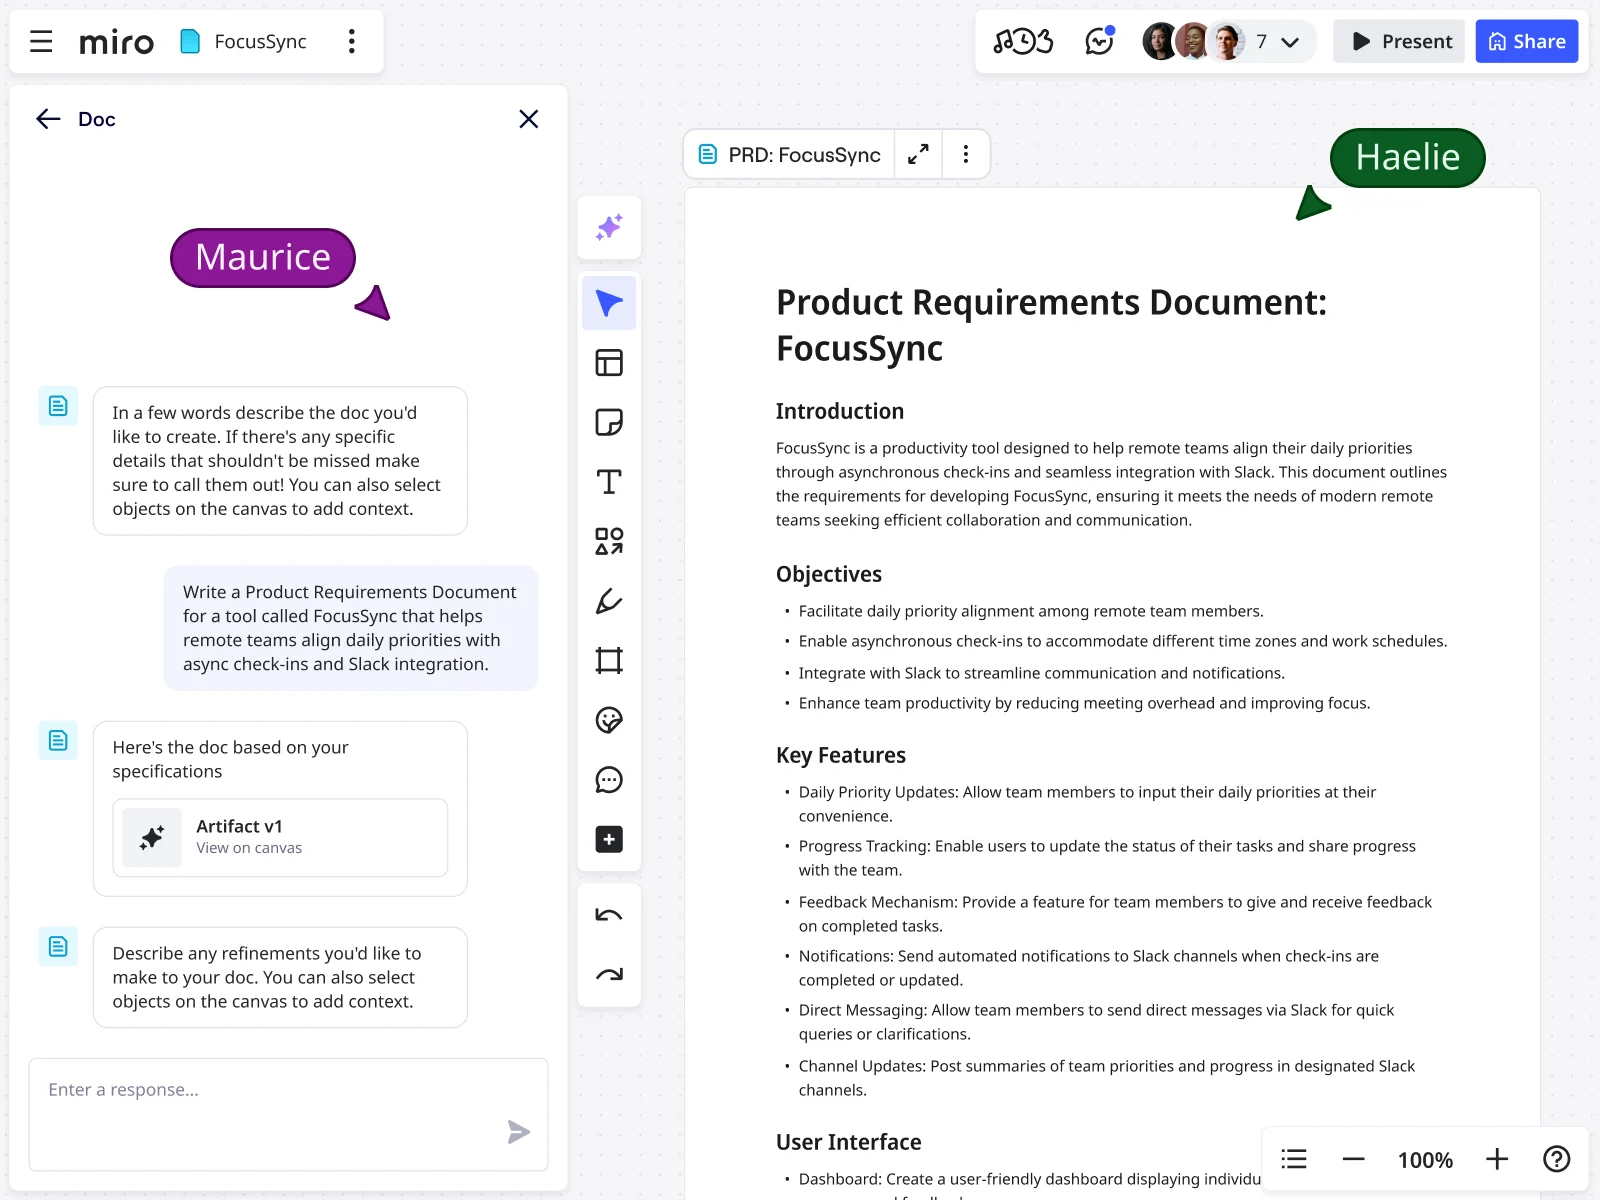Click the Share button

[1526, 41]
